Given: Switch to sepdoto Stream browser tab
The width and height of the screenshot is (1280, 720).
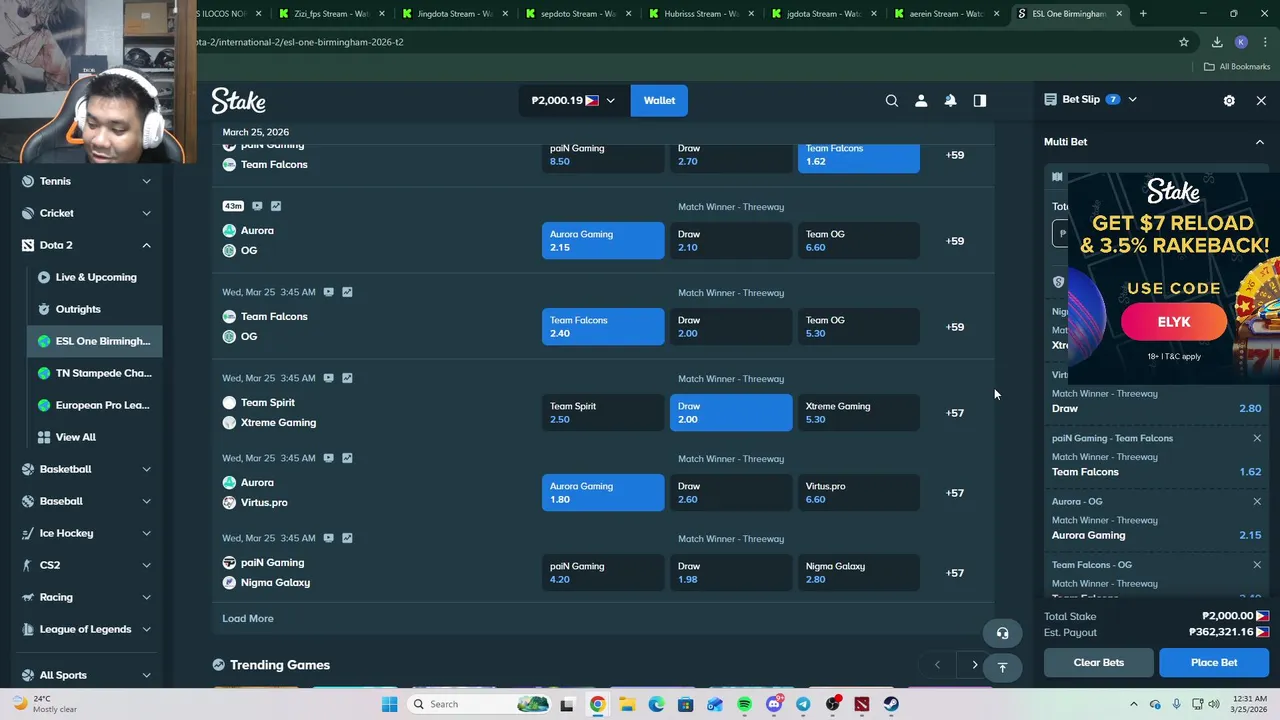Looking at the screenshot, I should click(x=578, y=14).
